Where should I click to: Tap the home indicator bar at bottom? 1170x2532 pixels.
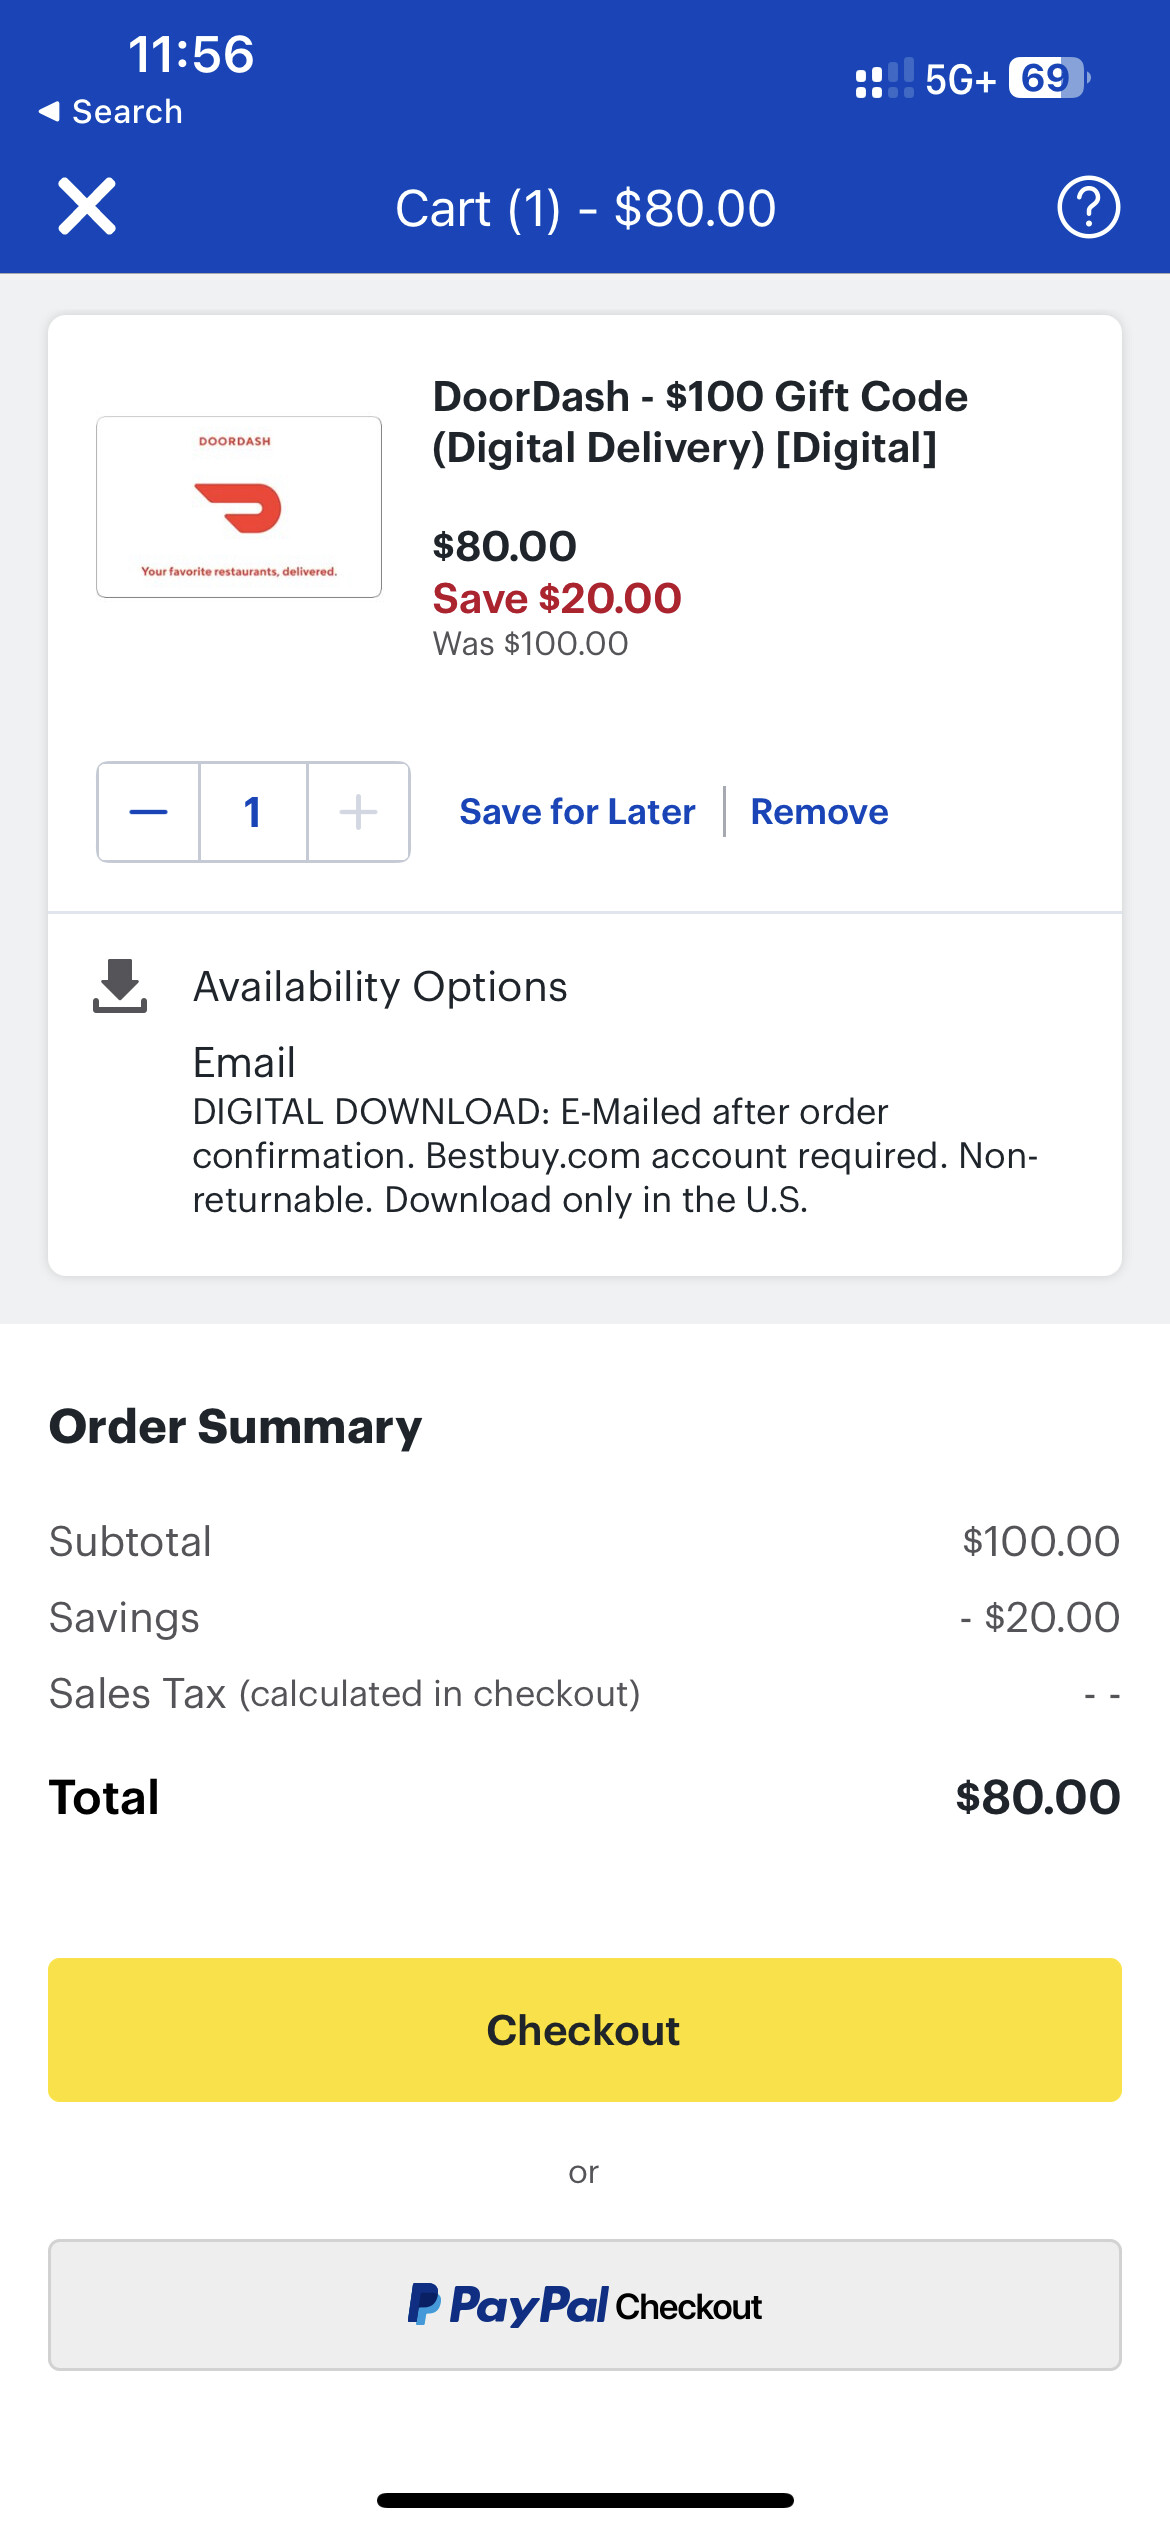pyautogui.click(x=585, y=2500)
